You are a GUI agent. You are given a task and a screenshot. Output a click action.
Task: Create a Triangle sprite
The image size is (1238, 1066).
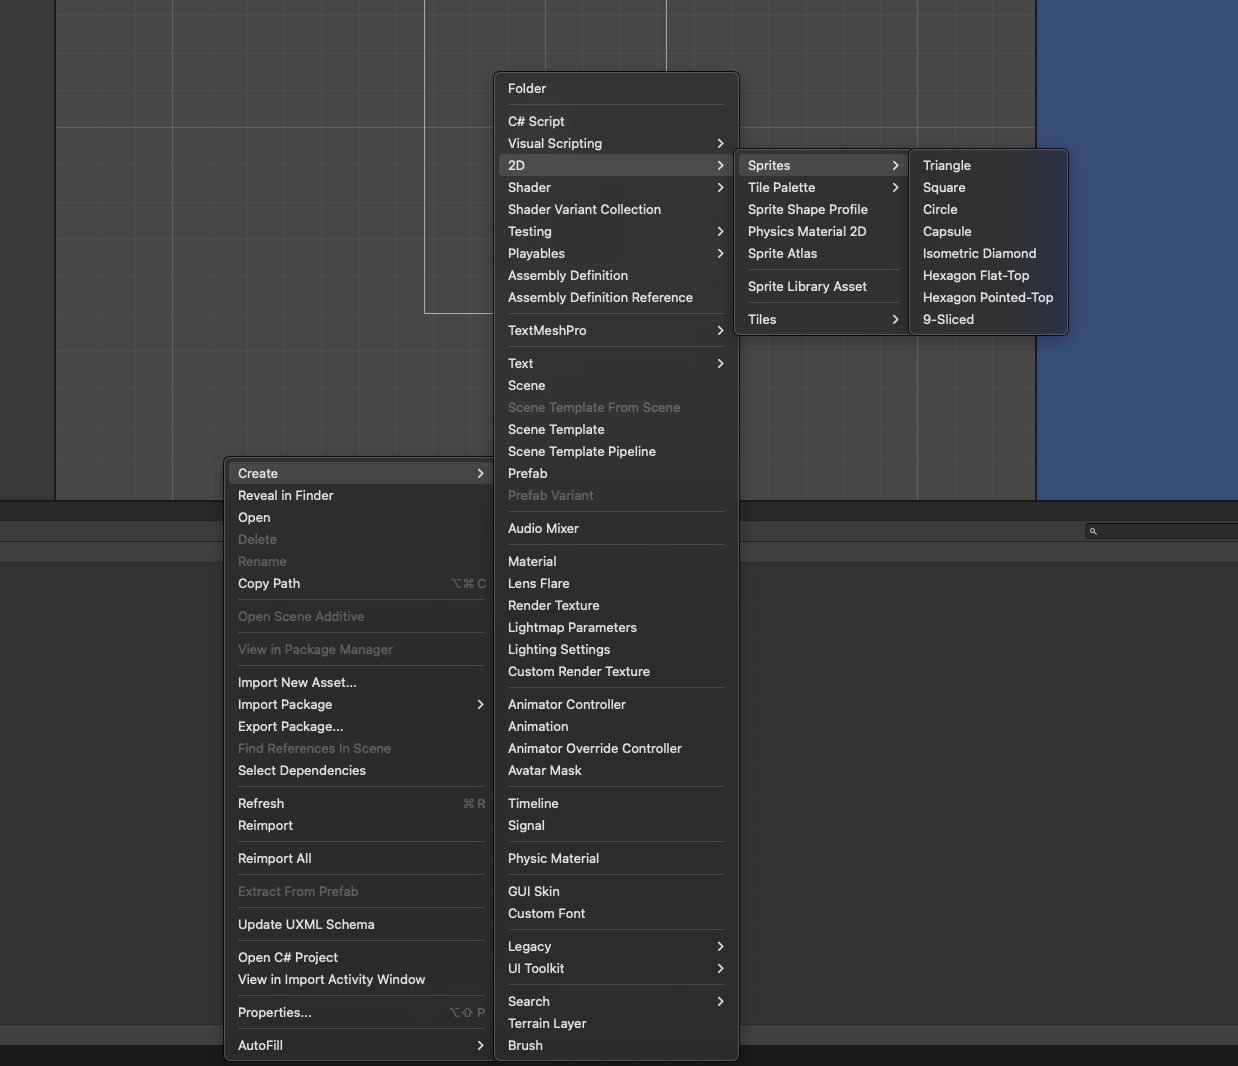pyautogui.click(x=989, y=165)
